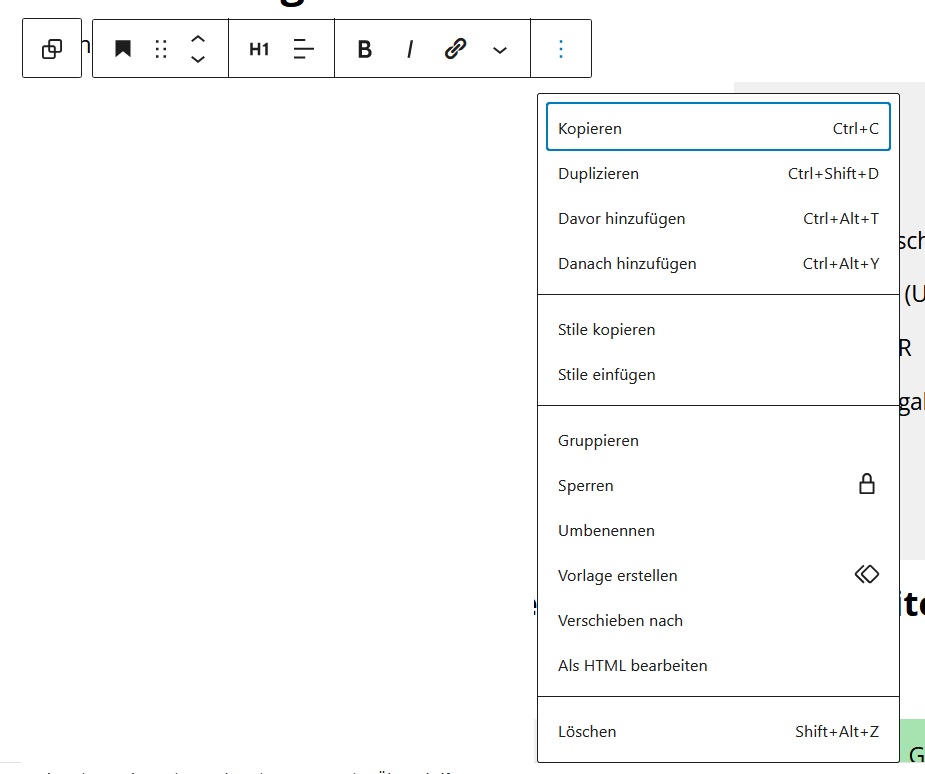925x774 pixels.
Task: Click the insert link icon
Action: 455,49
